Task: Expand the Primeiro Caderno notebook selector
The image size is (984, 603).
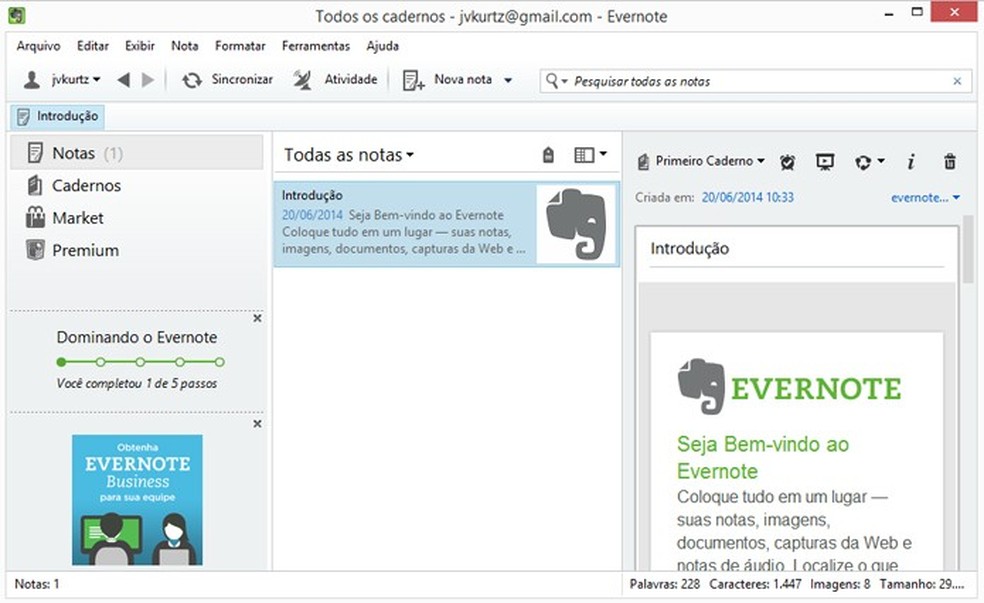Action: (x=700, y=161)
